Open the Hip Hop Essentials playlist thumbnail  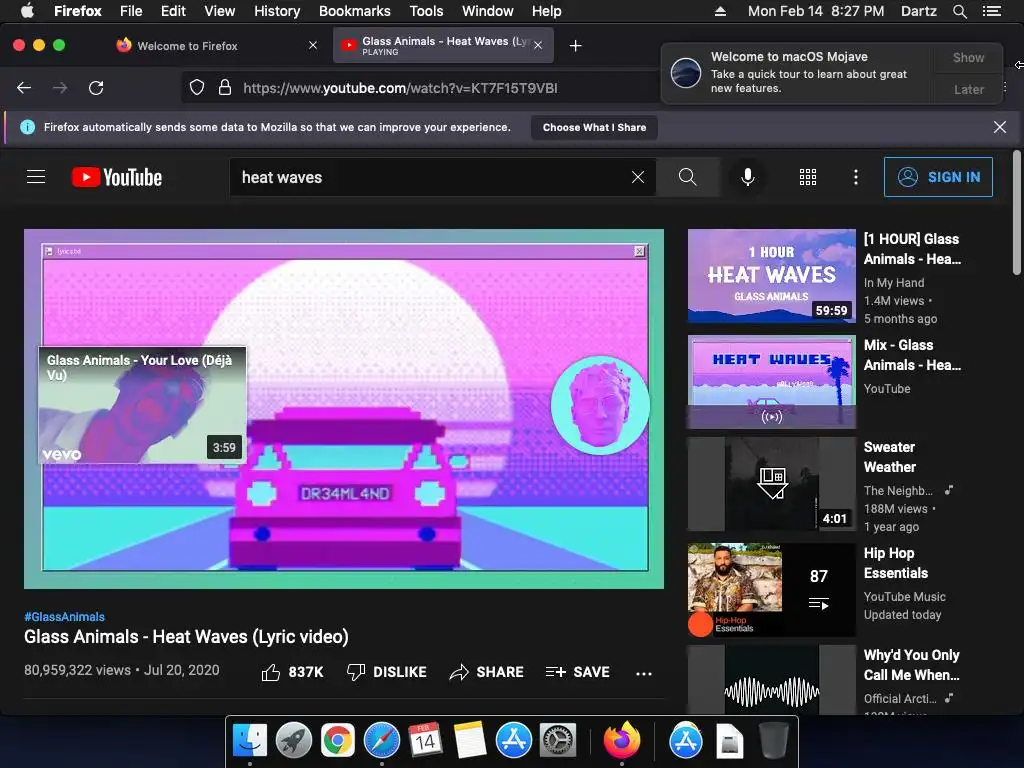pos(771,590)
